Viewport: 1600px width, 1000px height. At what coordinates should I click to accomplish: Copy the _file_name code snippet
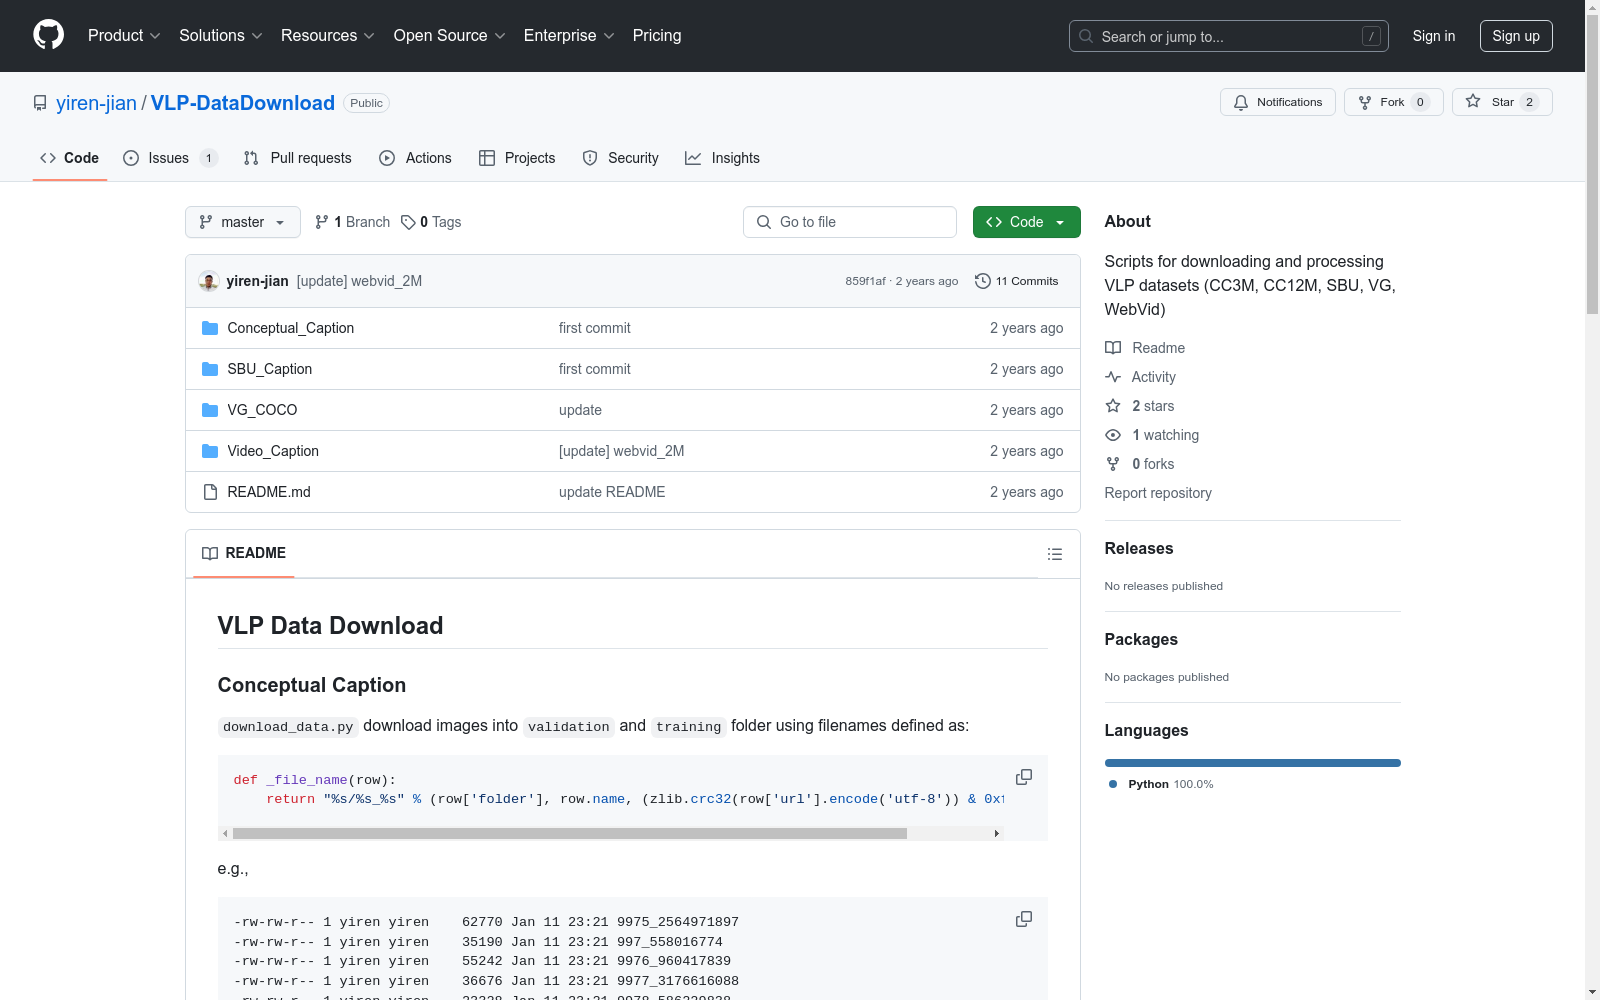(1024, 777)
